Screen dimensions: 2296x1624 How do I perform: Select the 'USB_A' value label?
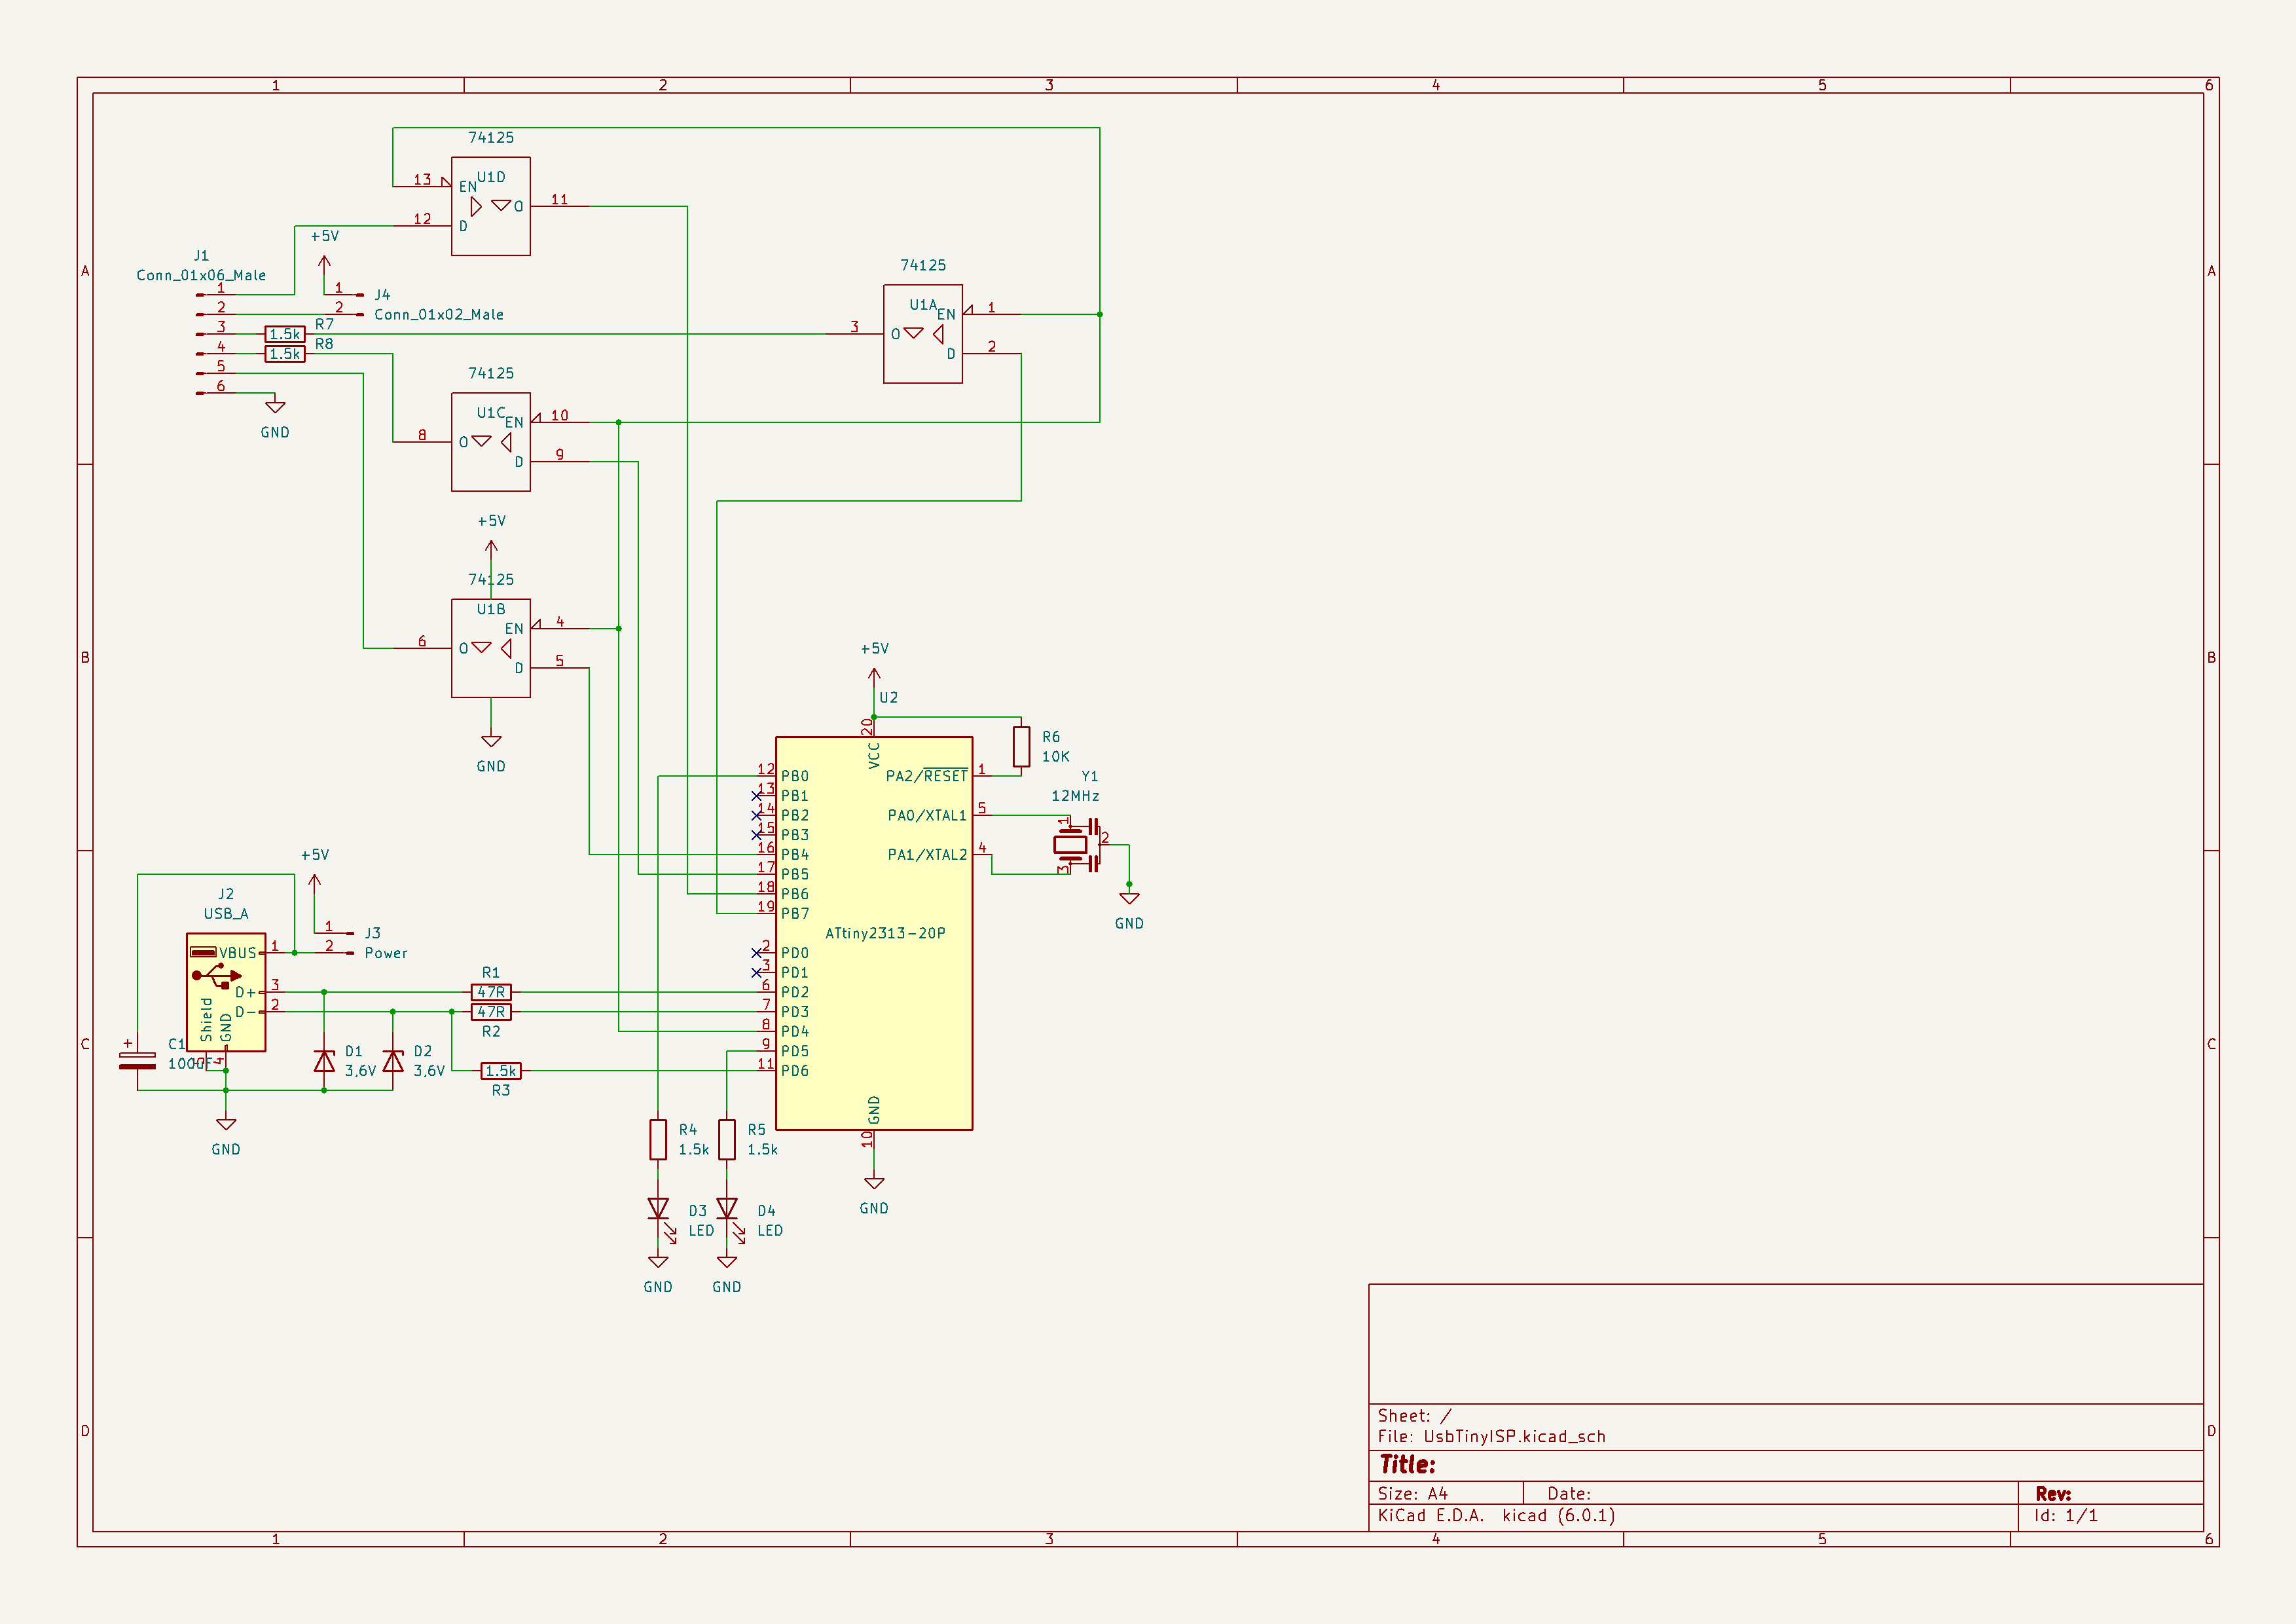pos(226,913)
